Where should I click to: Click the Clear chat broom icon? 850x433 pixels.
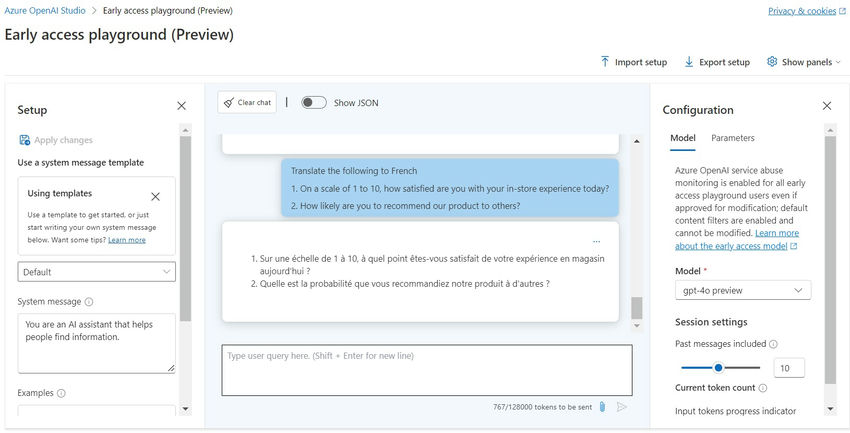click(x=229, y=102)
